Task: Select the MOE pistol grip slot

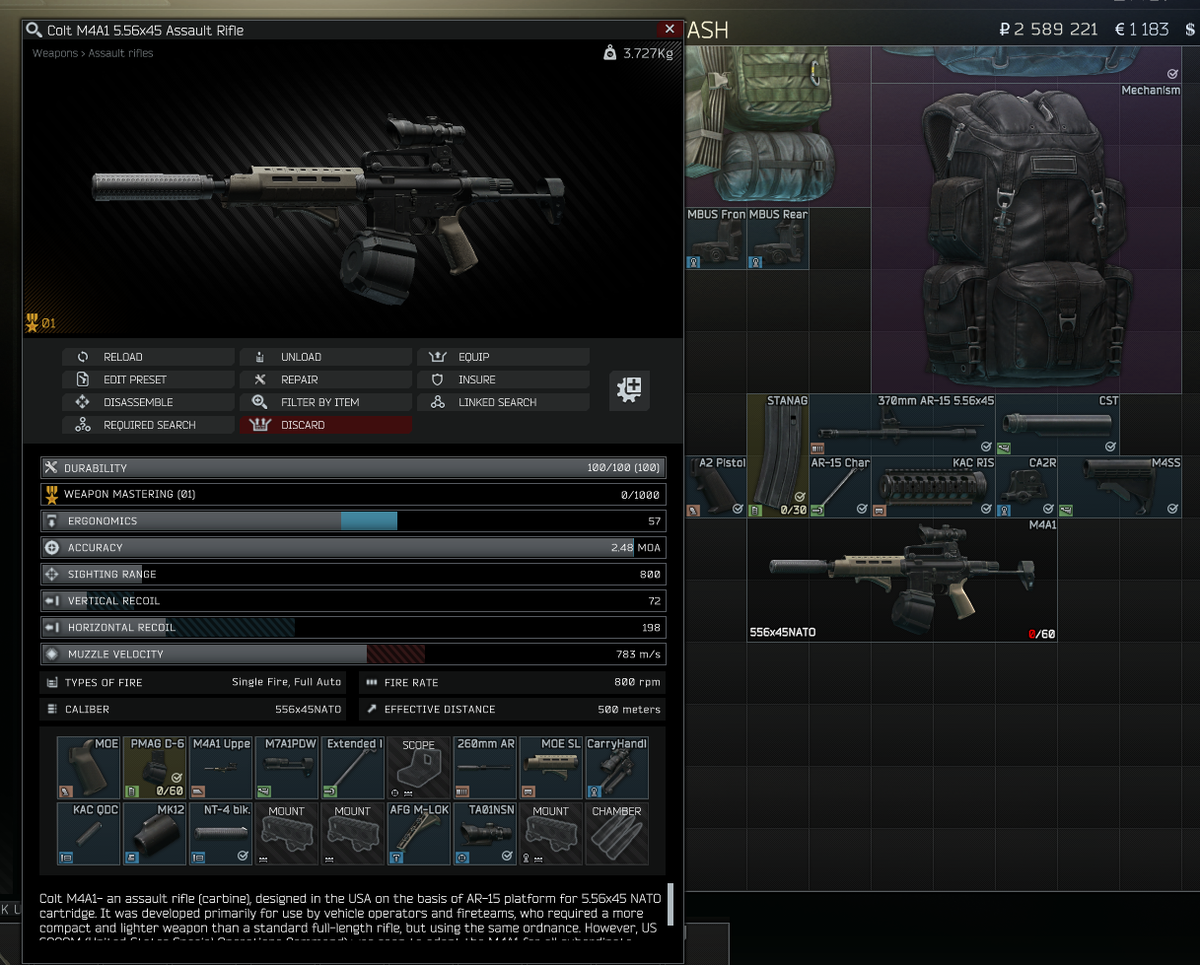Action: [89, 767]
